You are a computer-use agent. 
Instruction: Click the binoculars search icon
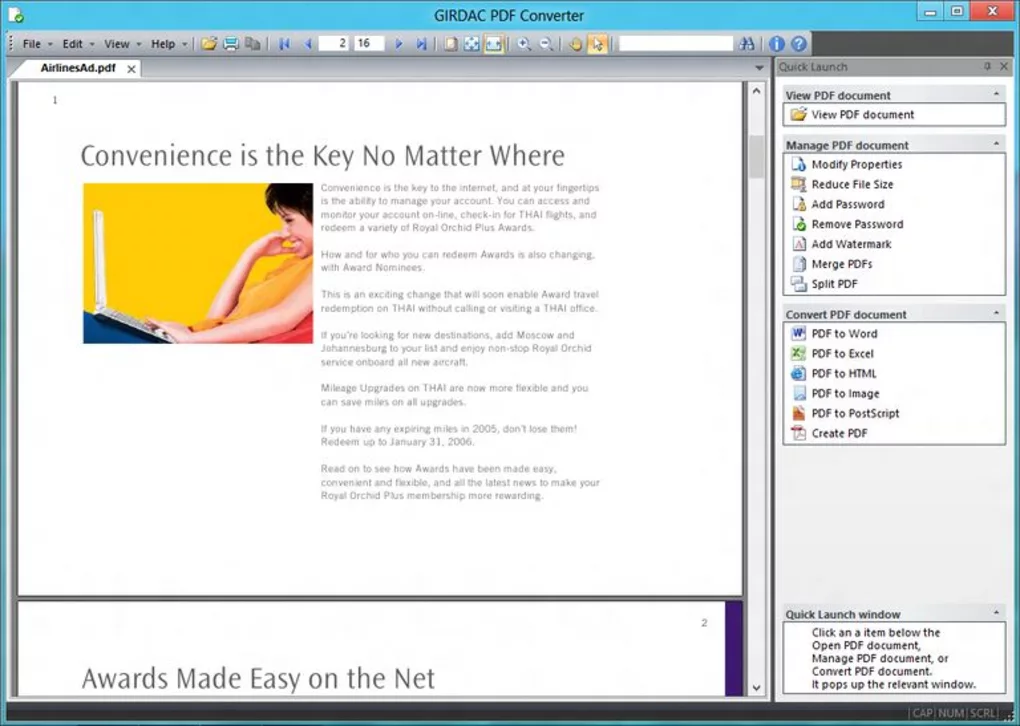click(747, 43)
